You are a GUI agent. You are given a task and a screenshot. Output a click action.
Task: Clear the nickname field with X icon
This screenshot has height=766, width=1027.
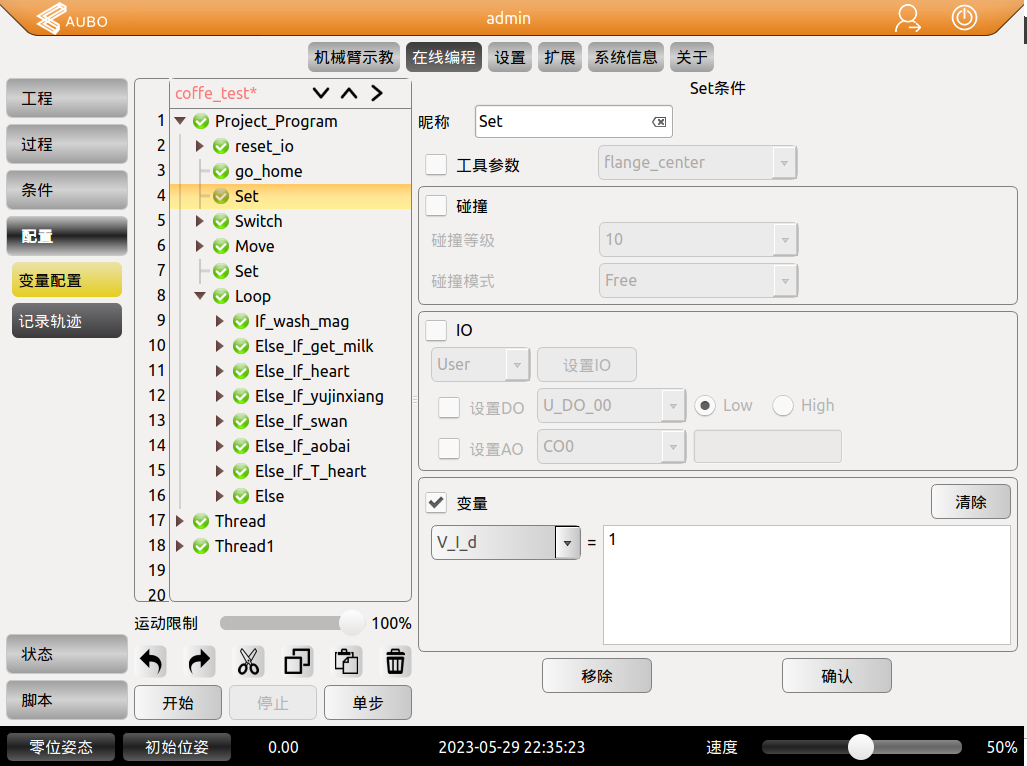659,122
